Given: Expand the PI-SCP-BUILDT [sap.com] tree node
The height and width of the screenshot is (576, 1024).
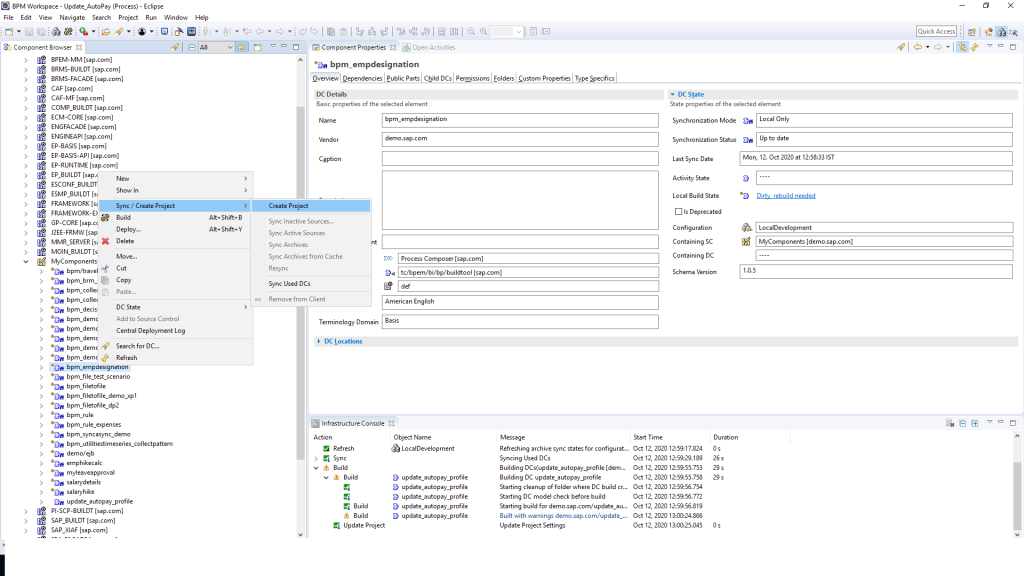Looking at the screenshot, I should point(26,511).
